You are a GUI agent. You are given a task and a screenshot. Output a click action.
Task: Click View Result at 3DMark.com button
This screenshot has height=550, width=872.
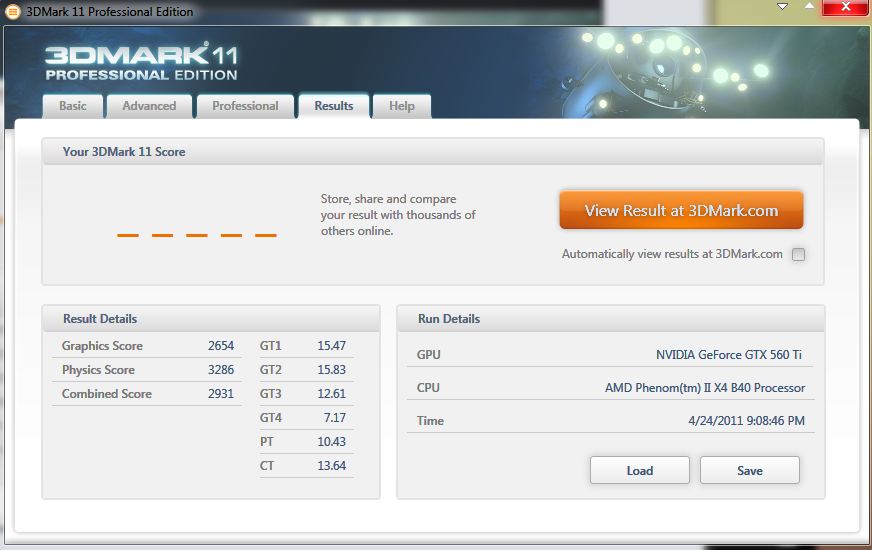pyautogui.click(x=681, y=210)
